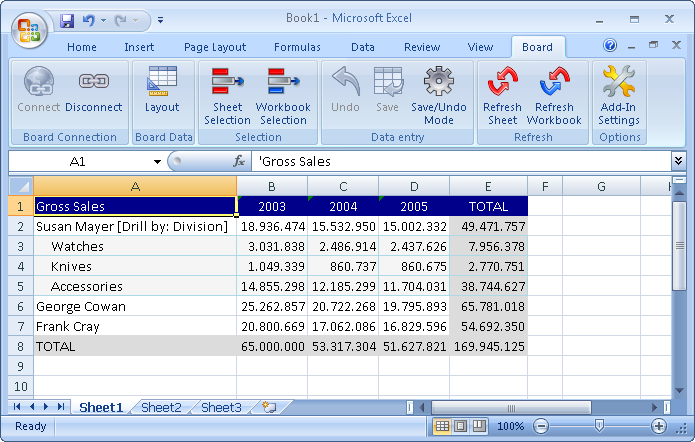695x442 pixels.
Task: Click the zoom in plus button
Action: click(658, 426)
